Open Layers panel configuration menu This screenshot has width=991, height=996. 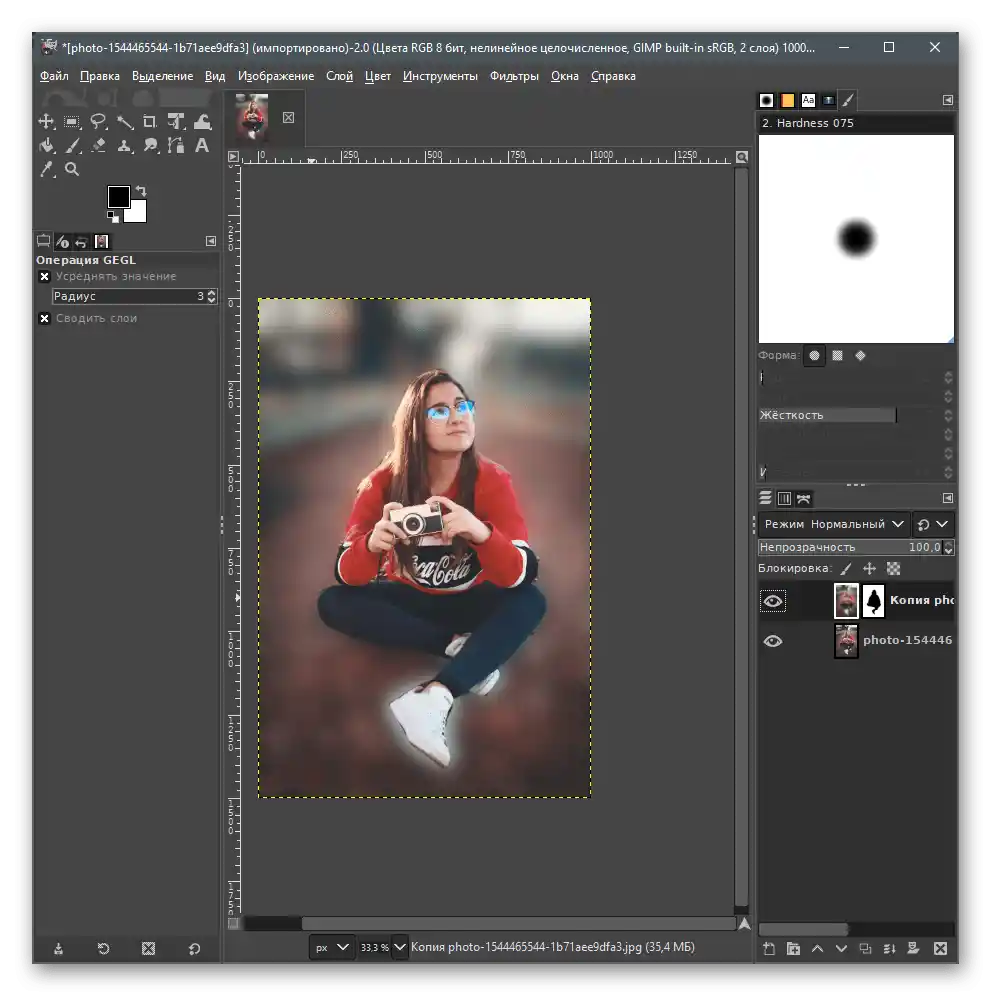coord(948,498)
